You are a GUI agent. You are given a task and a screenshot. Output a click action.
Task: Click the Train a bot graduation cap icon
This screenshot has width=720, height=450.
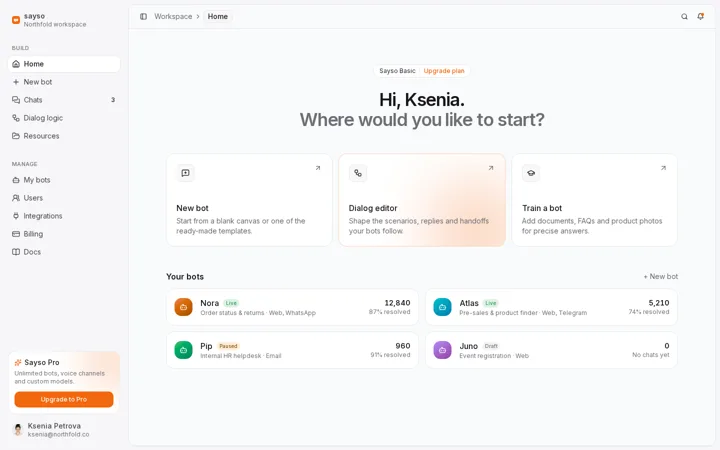click(531, 173)
